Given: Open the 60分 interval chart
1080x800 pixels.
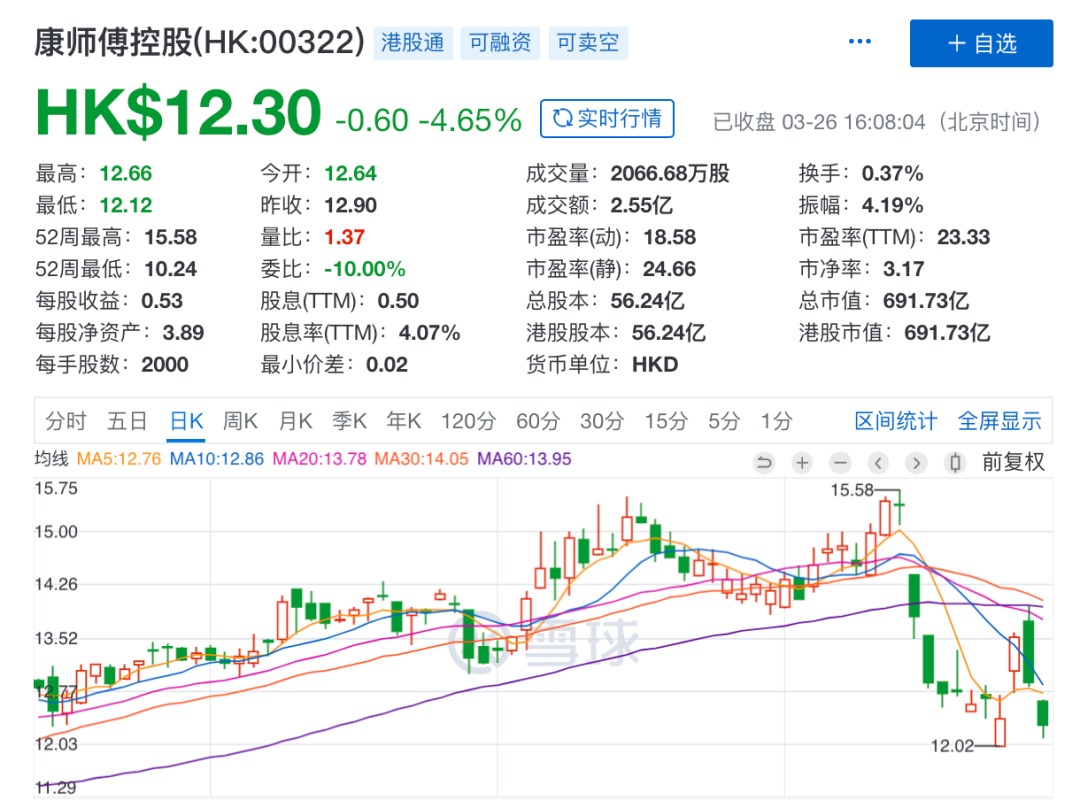Looking at the screenshot, I should (538, 421).
